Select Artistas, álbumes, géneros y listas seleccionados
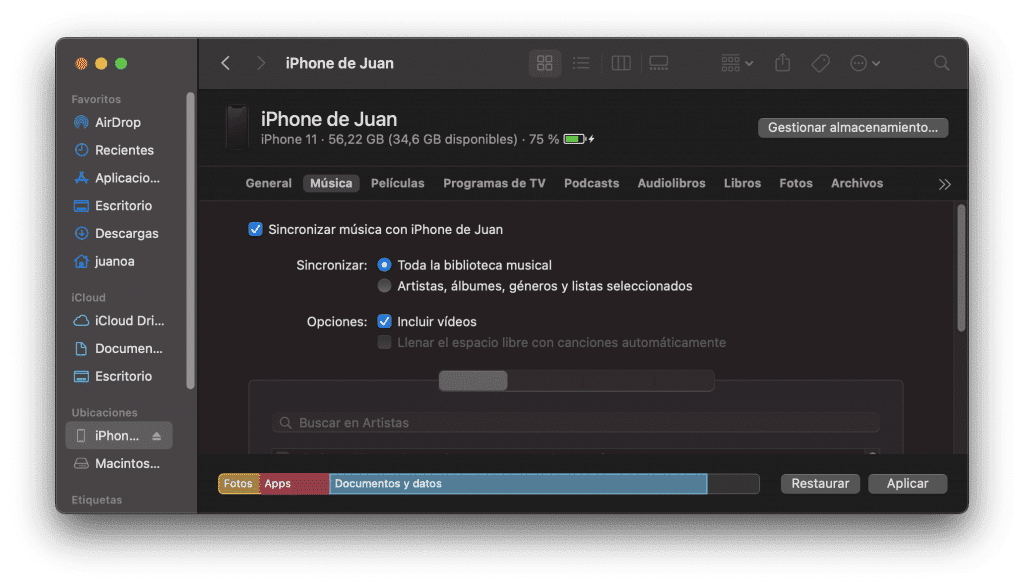1024x587 pixels. (384, 286)
